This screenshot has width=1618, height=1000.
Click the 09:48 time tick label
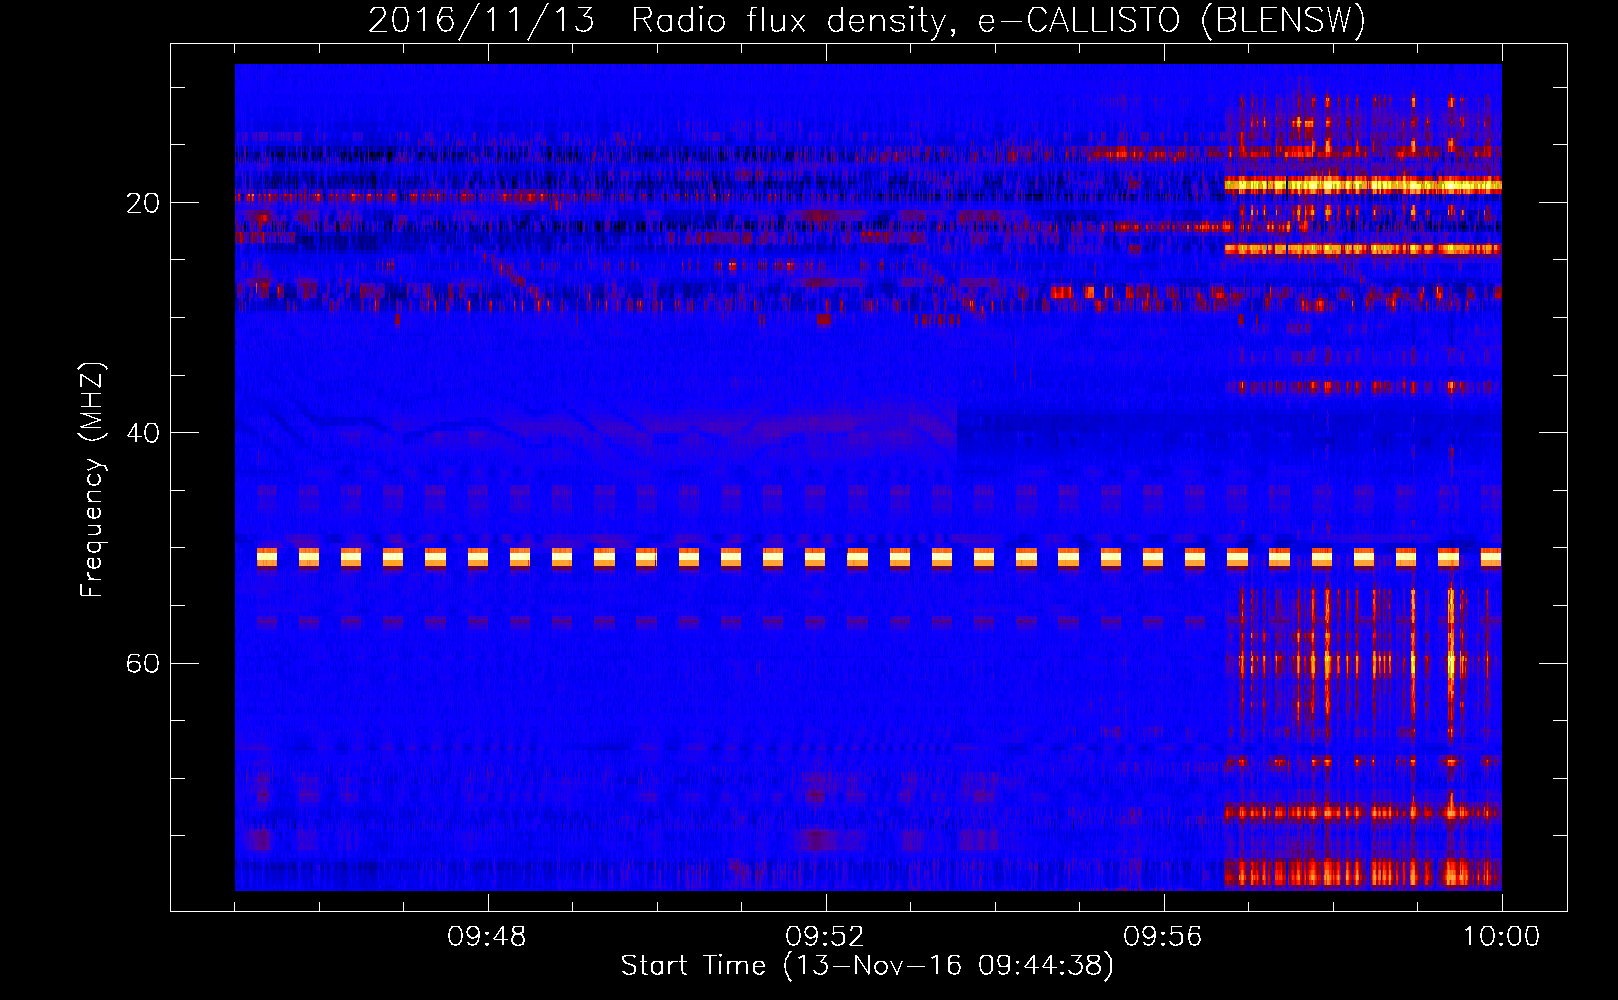tap(487, 937)
